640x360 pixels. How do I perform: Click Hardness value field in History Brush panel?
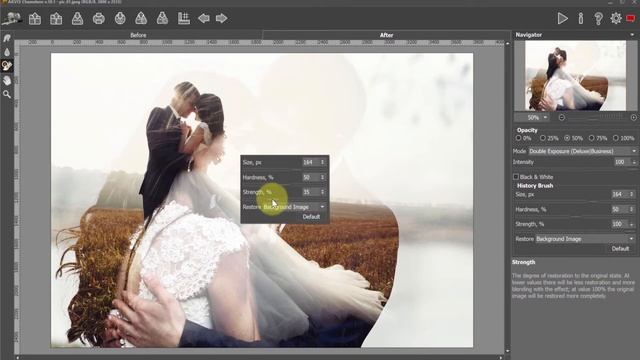click(620, 209)
